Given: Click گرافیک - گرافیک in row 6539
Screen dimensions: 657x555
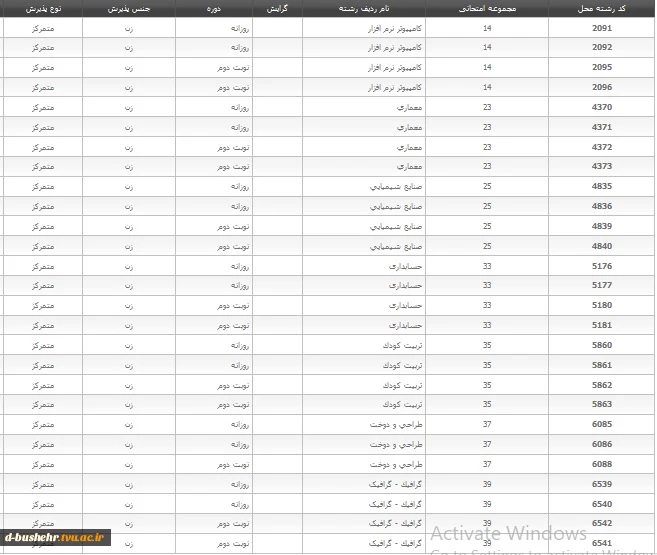Looking at the screenshot, I should (395, 485).
